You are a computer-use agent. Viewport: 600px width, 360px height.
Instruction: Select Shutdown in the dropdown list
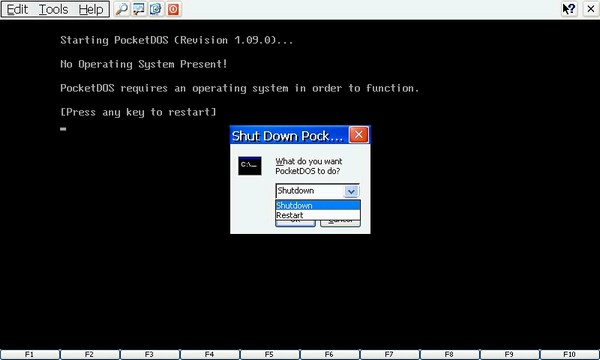click(318, 205)
